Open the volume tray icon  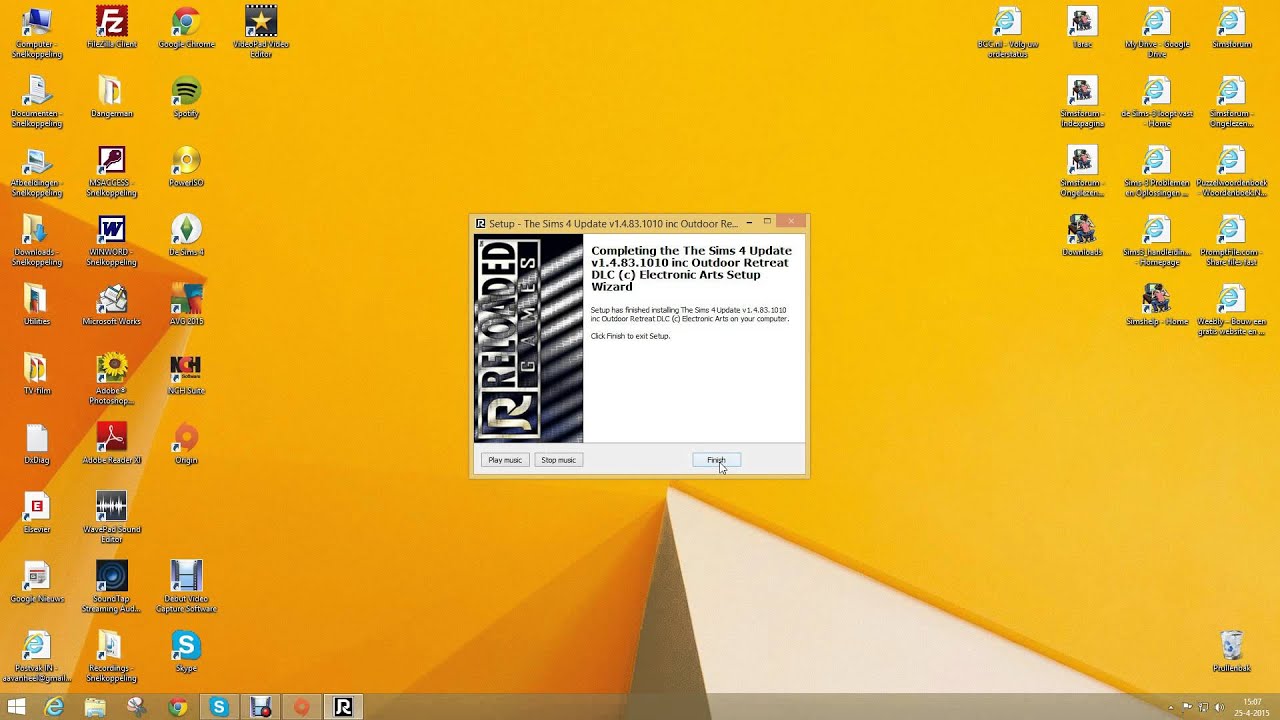1219,707
